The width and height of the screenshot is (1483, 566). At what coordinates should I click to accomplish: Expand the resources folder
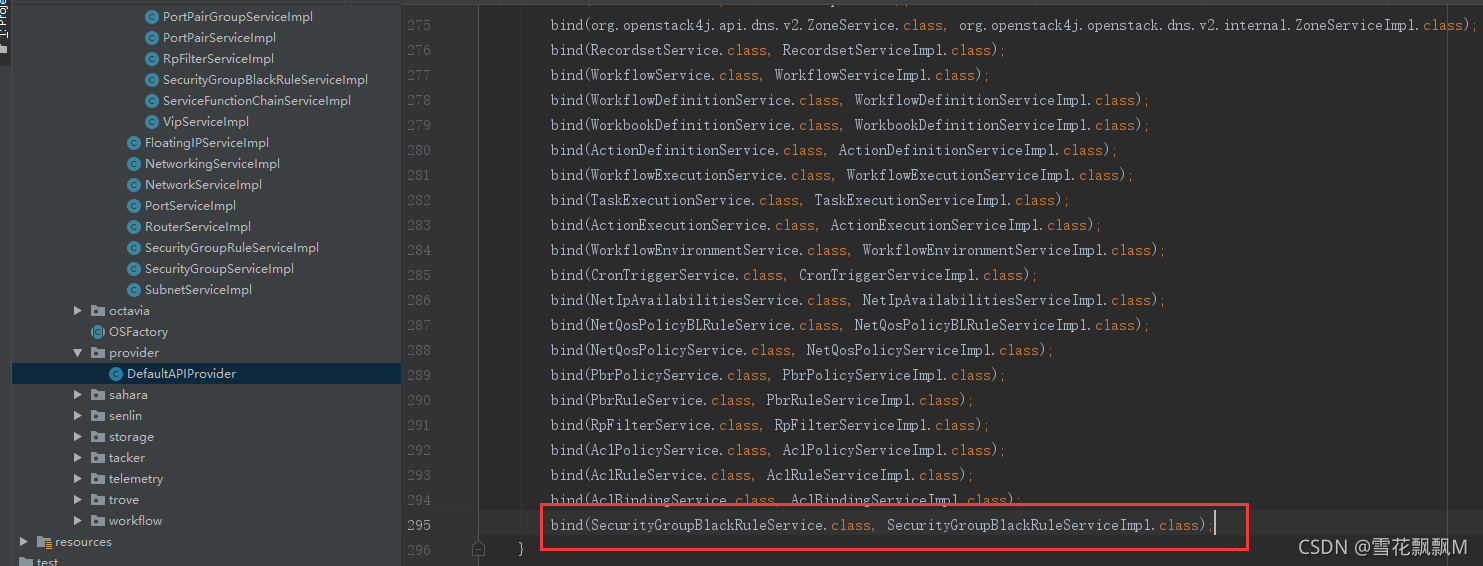coord(25,542)
